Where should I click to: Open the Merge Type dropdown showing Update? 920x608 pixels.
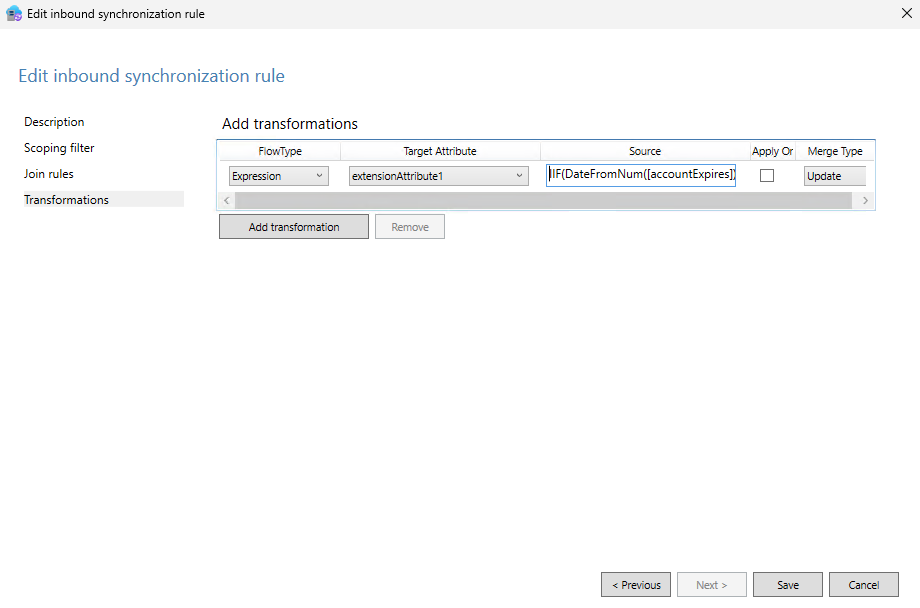click(x=834, y=175)
